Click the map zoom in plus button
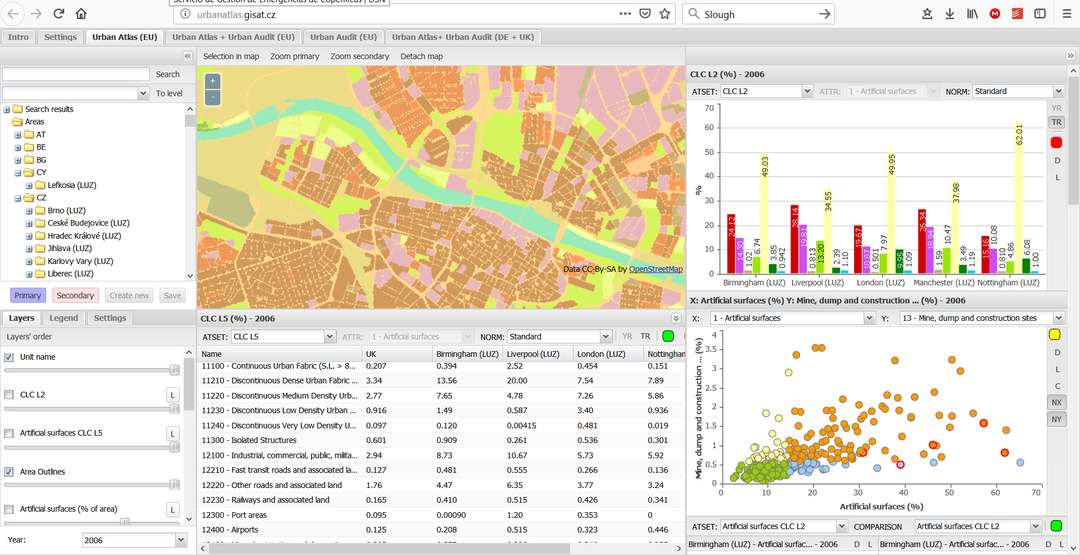This screenshot has width=1080, height=555. pyautogui.click(x=212, y=81)
